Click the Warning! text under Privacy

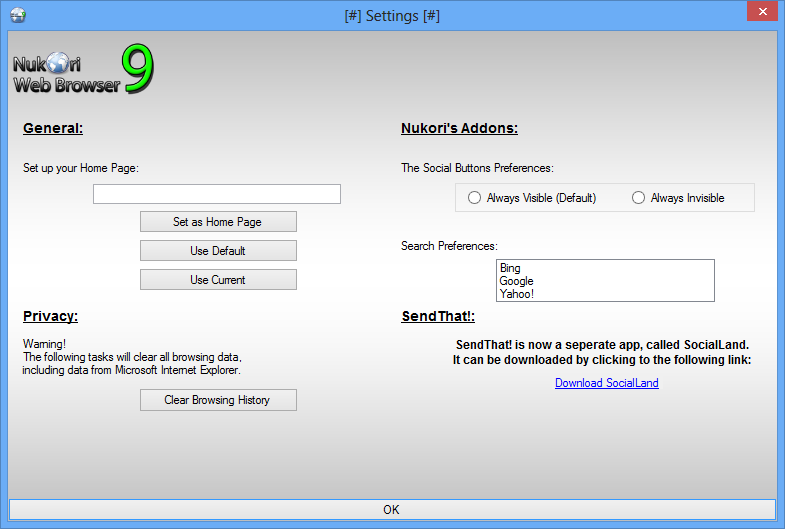pos(44,344)
